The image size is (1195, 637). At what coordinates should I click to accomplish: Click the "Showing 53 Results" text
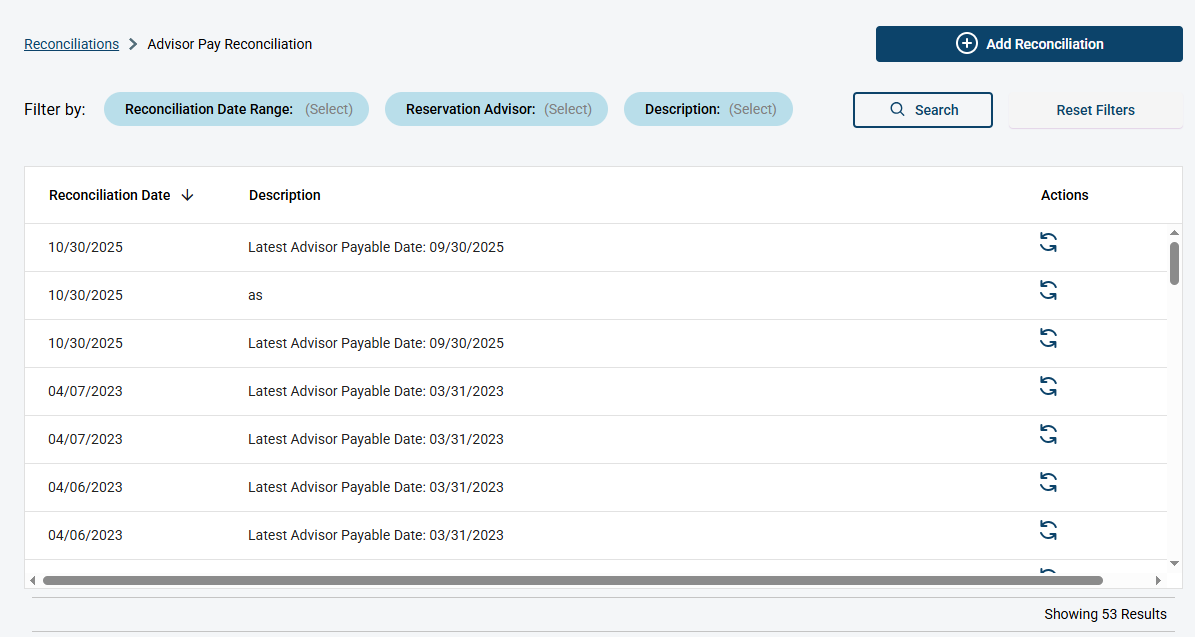pyautogui.click(x=1105, y=614)
